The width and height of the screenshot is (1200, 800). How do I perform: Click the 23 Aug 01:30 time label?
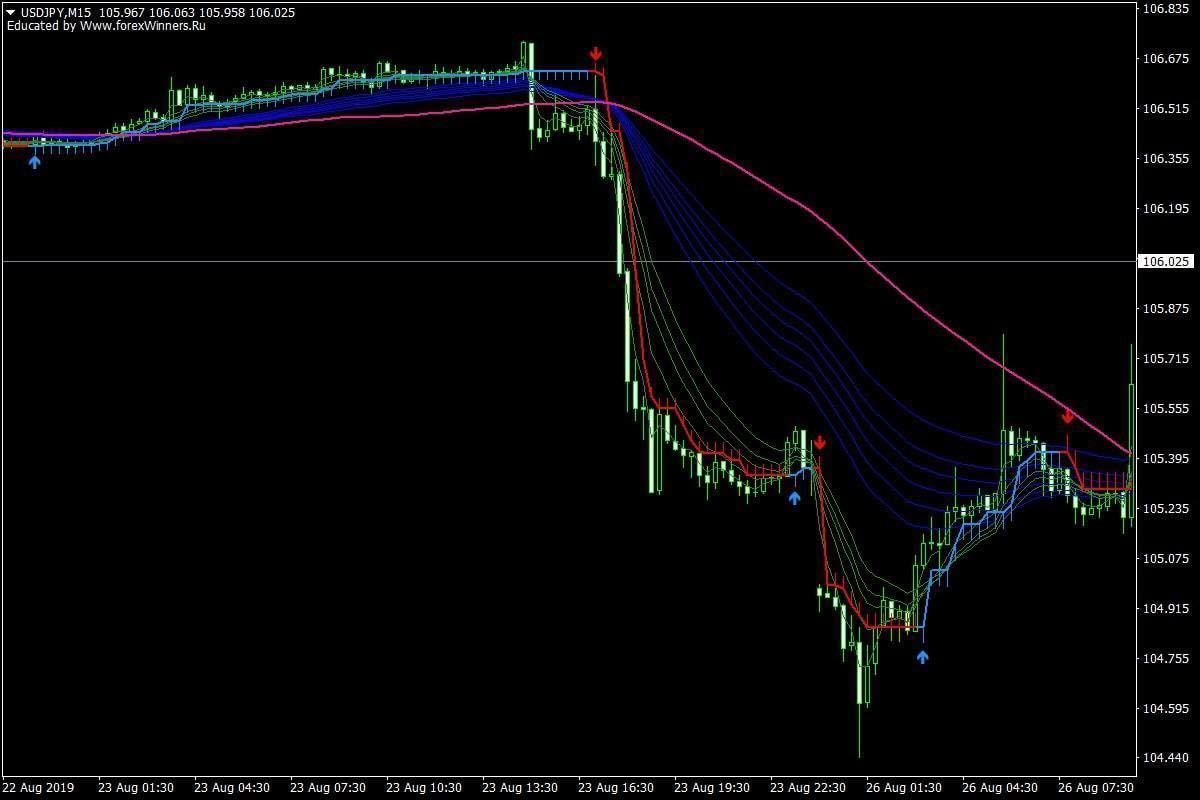coord(136,788)
